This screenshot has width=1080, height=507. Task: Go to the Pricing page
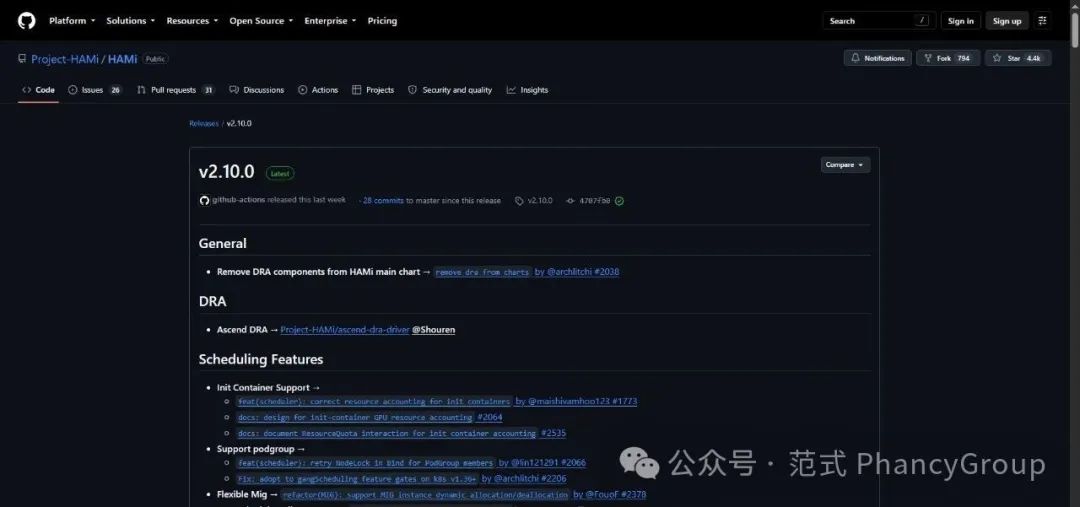[x=382, y=21]
